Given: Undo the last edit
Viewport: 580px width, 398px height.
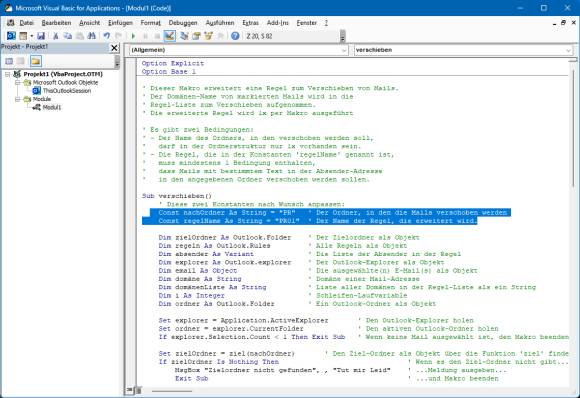Looking at the screenshot, I should (107, 36).
